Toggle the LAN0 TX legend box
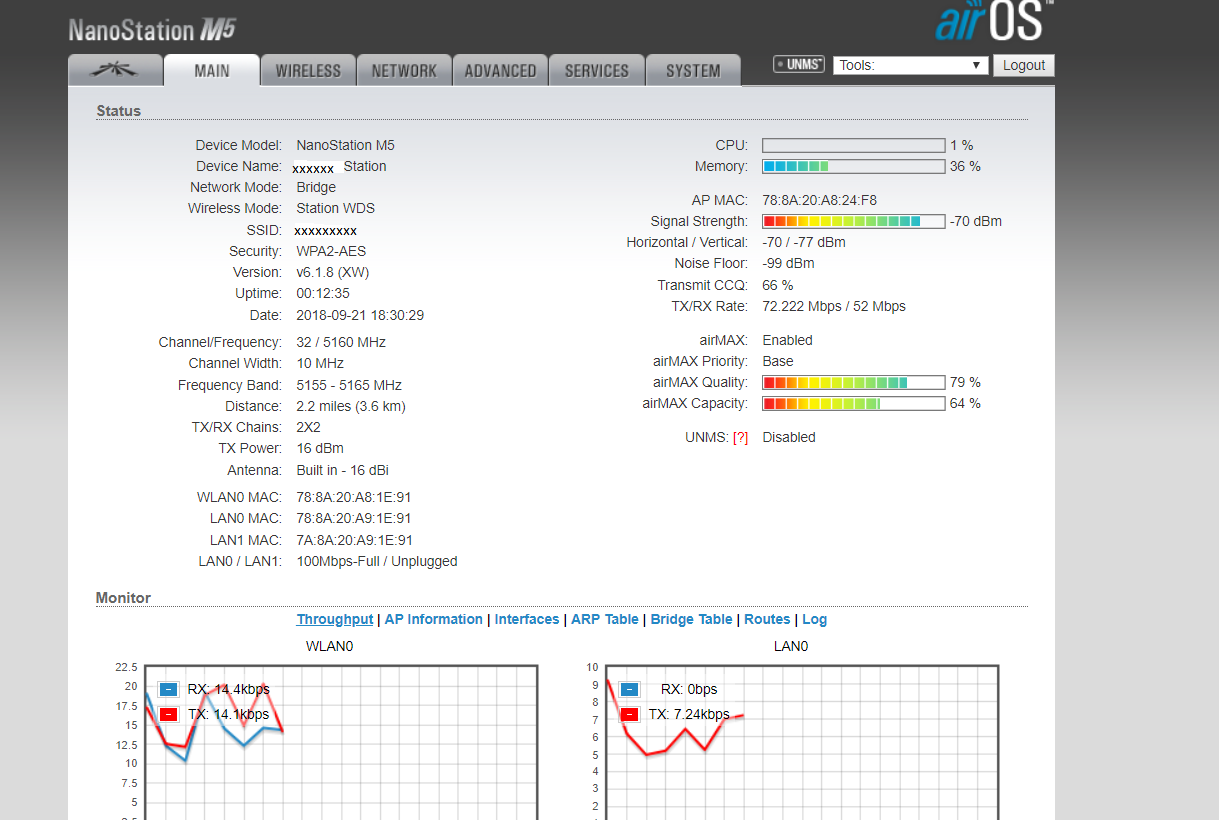This screenshot has width=1219, height=820. point(629,714)
